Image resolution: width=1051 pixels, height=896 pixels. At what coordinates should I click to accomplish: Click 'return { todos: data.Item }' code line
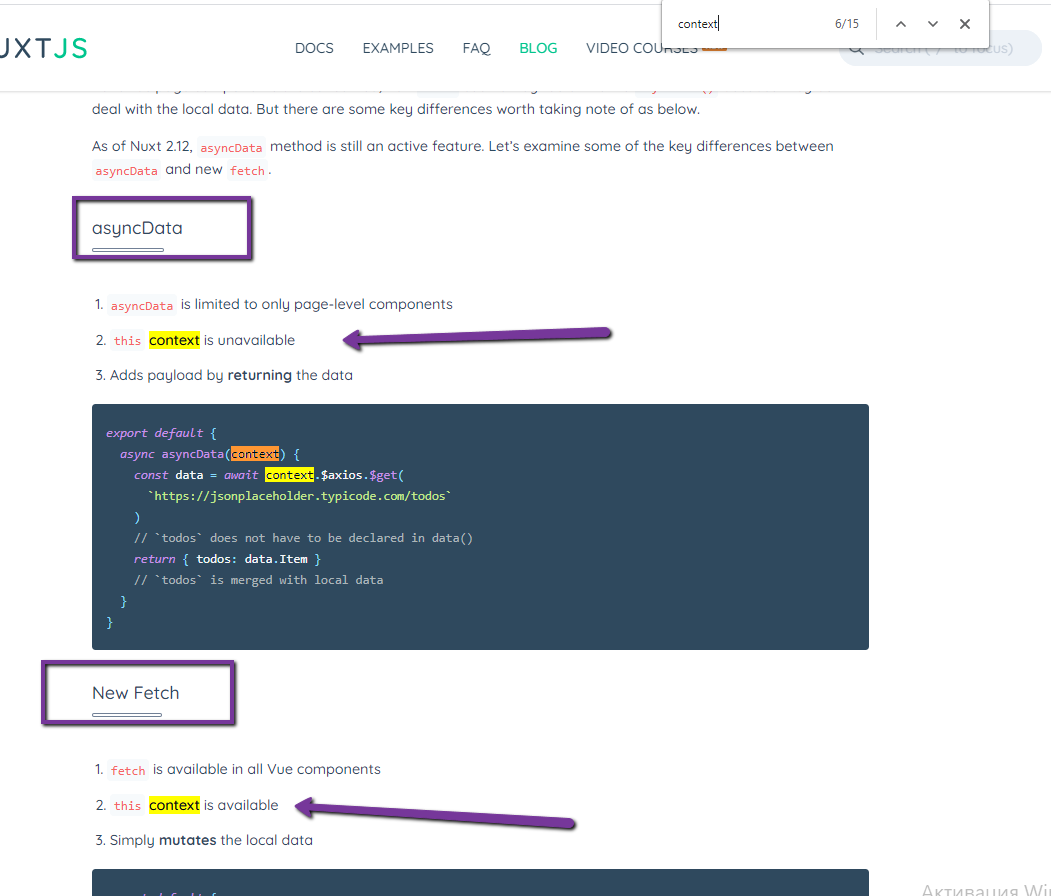[x=227, y=559]
